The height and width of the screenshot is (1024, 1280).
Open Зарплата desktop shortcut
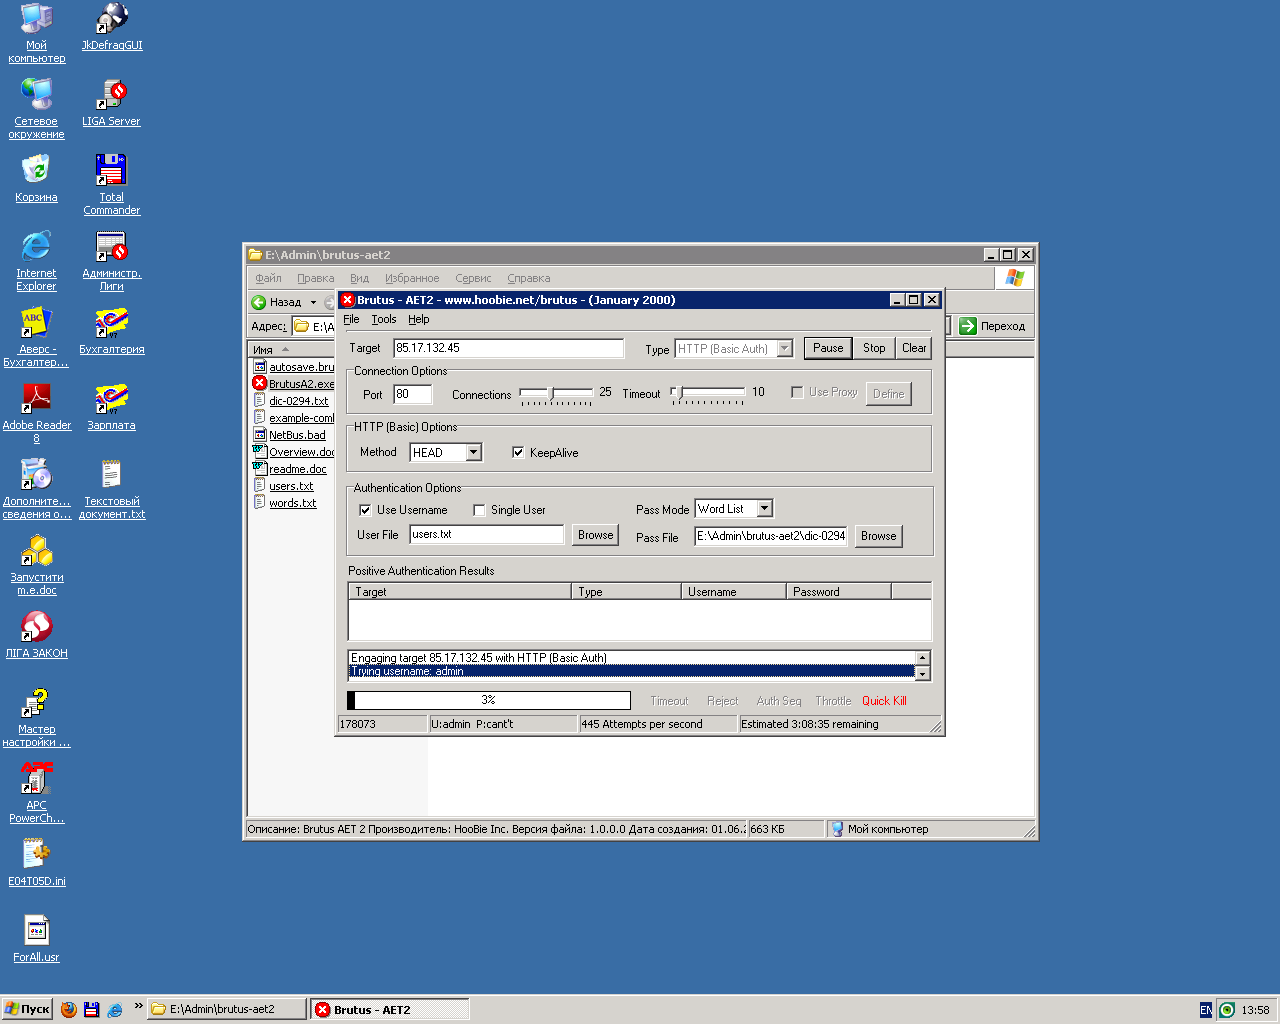111,408
